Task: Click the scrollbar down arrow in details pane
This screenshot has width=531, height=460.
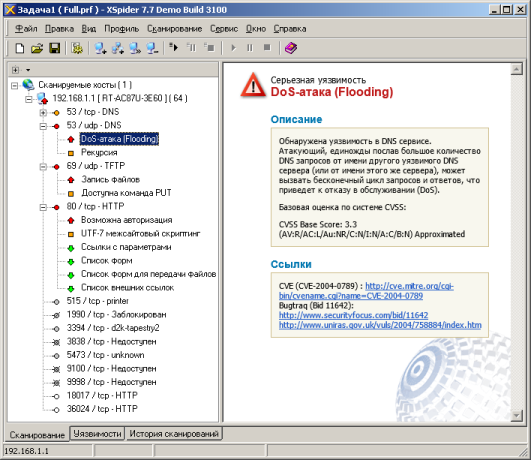Action: pos(516,415)
